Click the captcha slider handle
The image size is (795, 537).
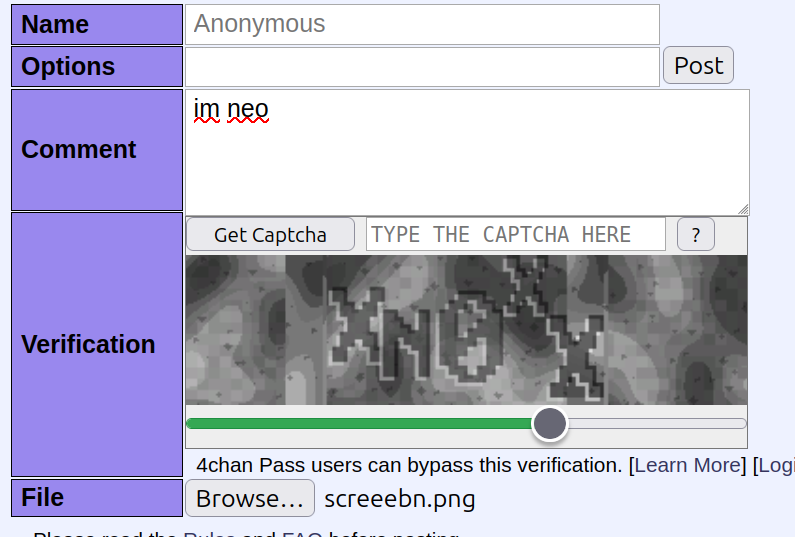550,423
